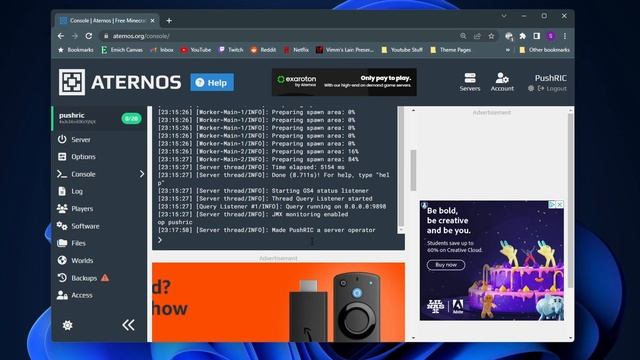This screenshot has width=640, height=360.
Task: Open the Chrome three-dot menu
Action: pyautogui.click(x=565, y=36)
